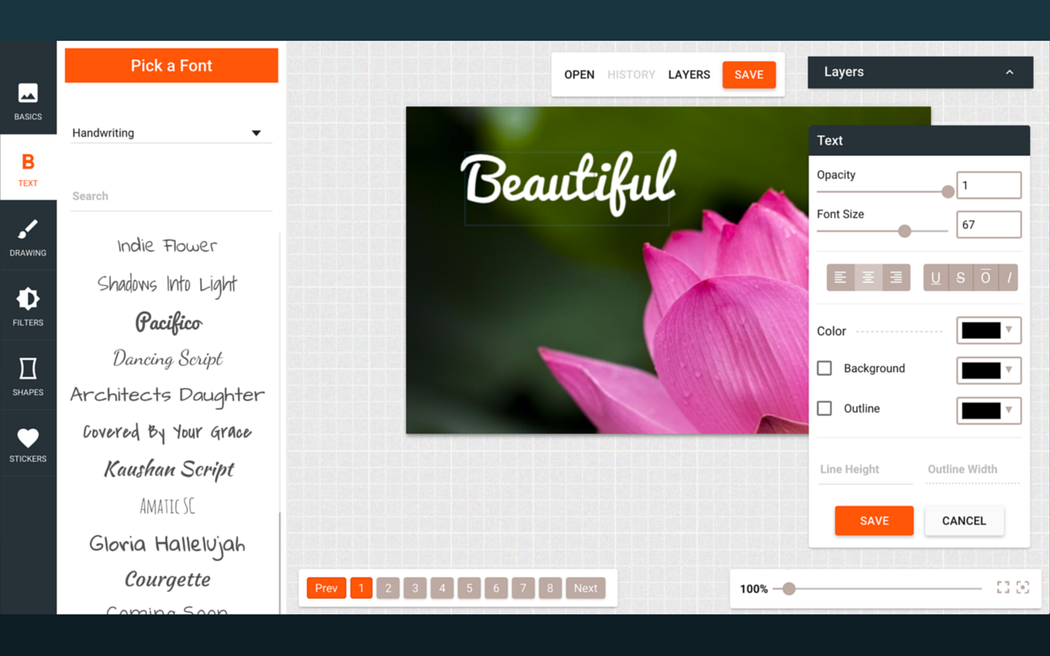
Task: Click the Font Size slider handle
Action: click(x=904, y=231)
